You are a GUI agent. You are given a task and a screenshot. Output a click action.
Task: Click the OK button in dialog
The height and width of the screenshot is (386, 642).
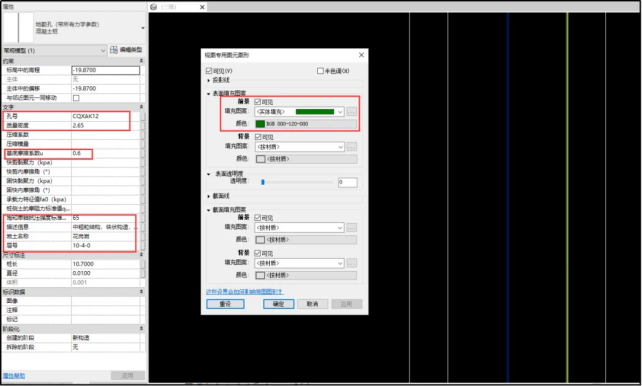pos(278,304)
